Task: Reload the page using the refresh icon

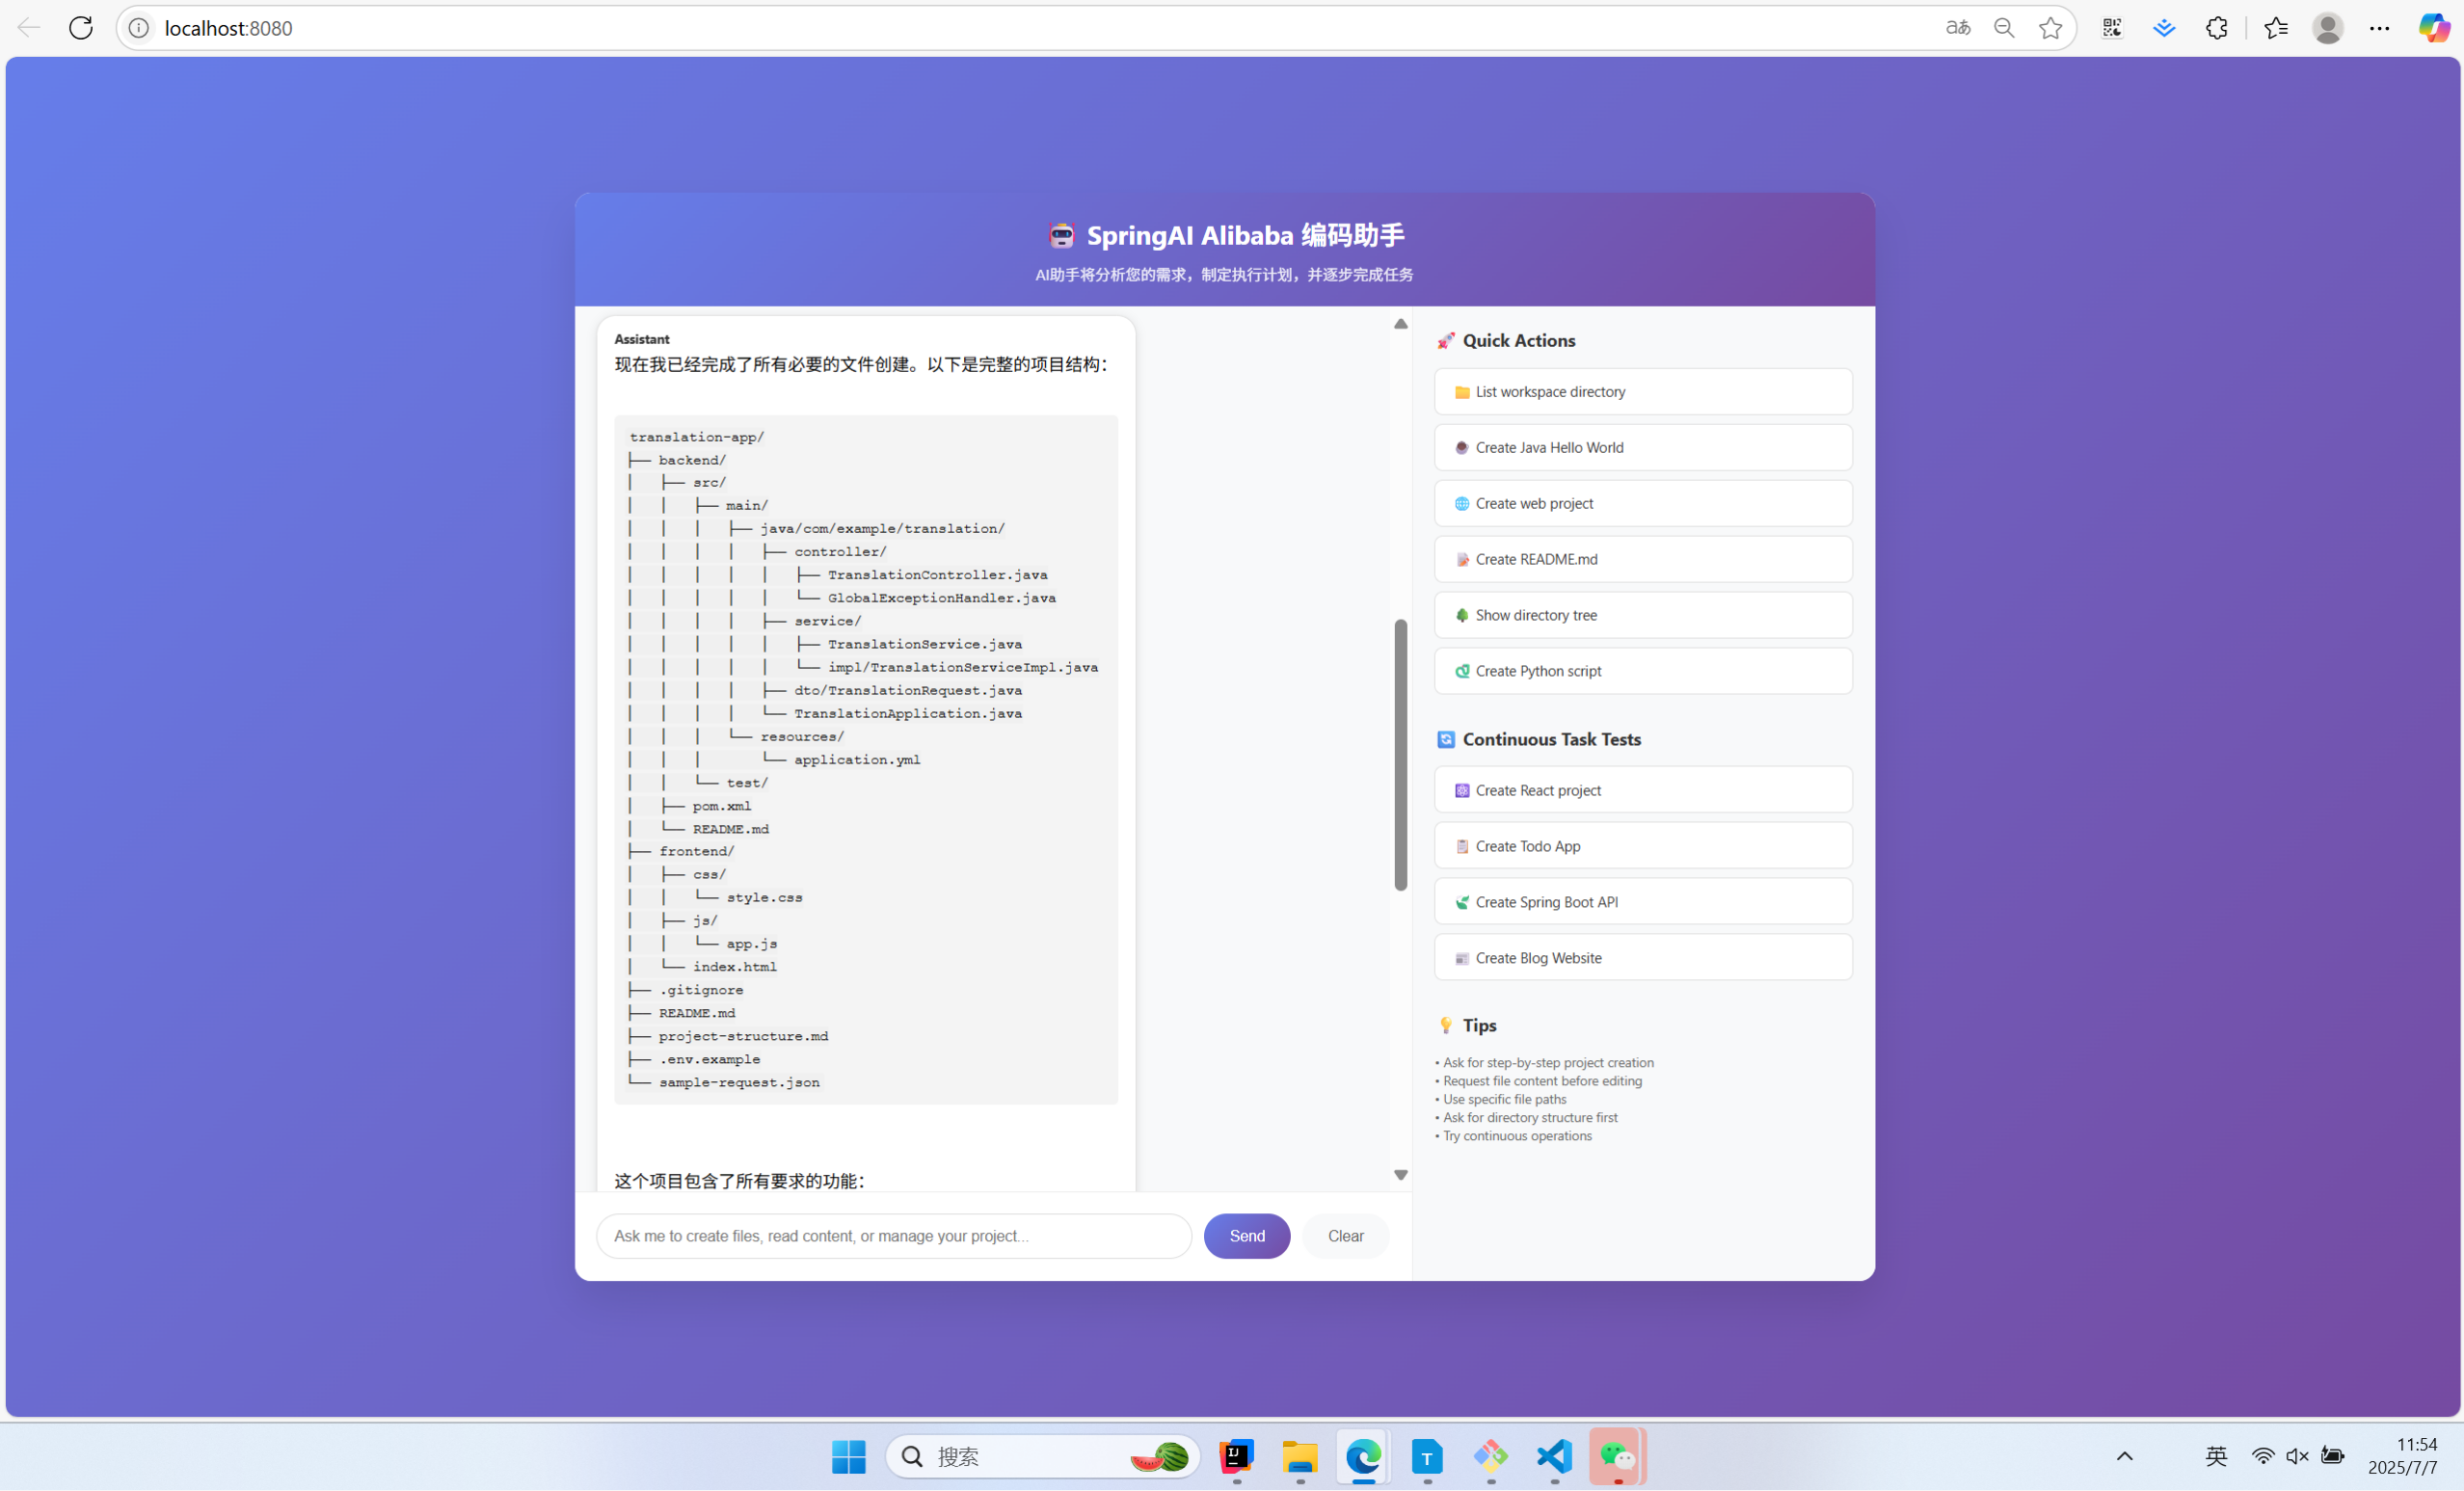Action: [81, 27]
